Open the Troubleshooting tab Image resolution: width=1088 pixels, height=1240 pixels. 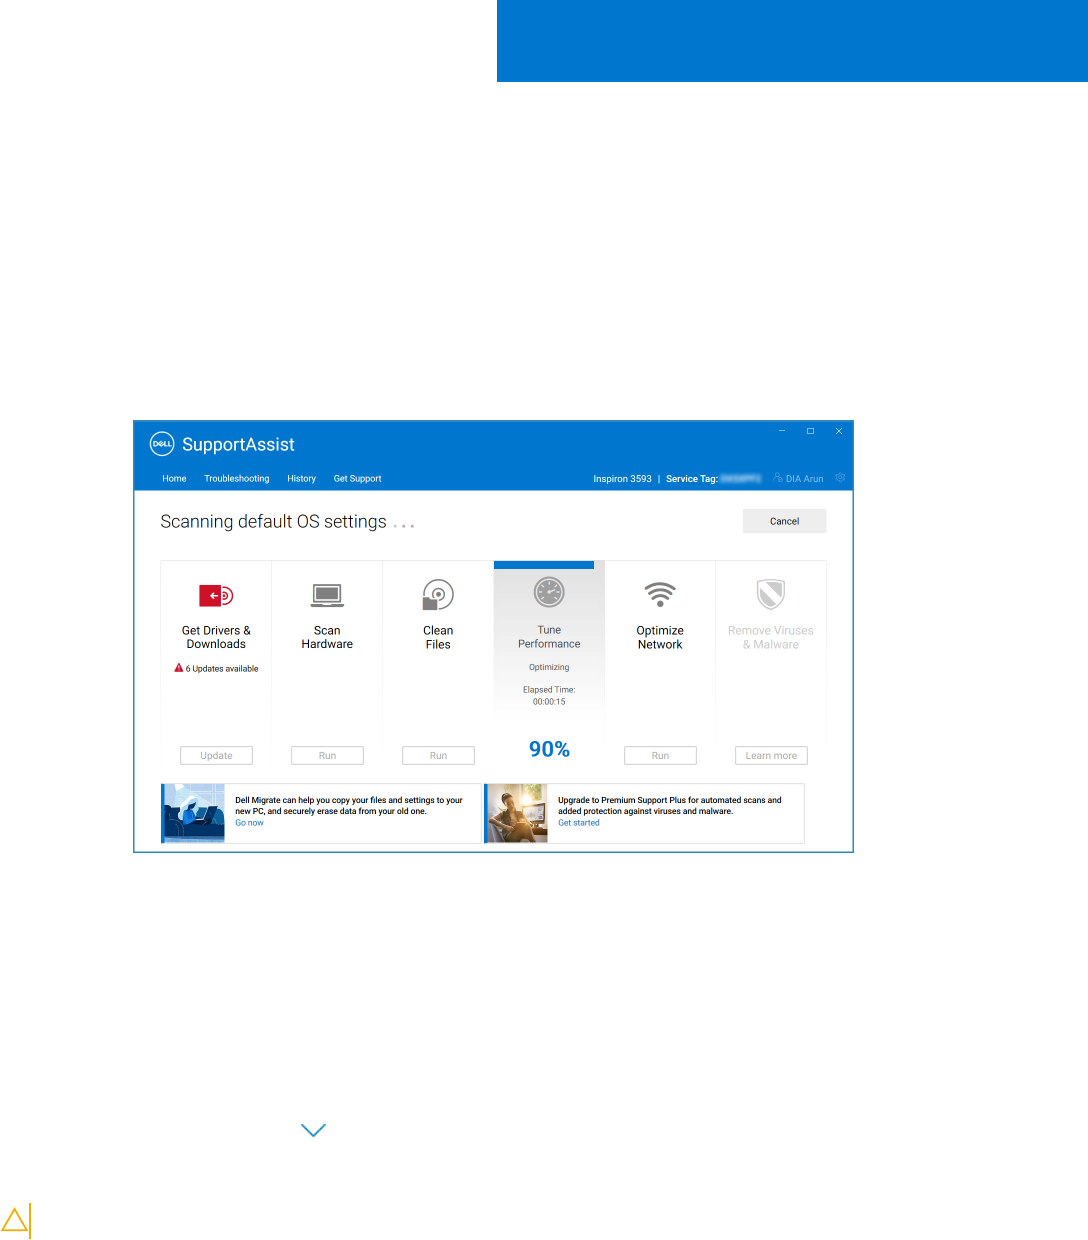pos(237,479)
